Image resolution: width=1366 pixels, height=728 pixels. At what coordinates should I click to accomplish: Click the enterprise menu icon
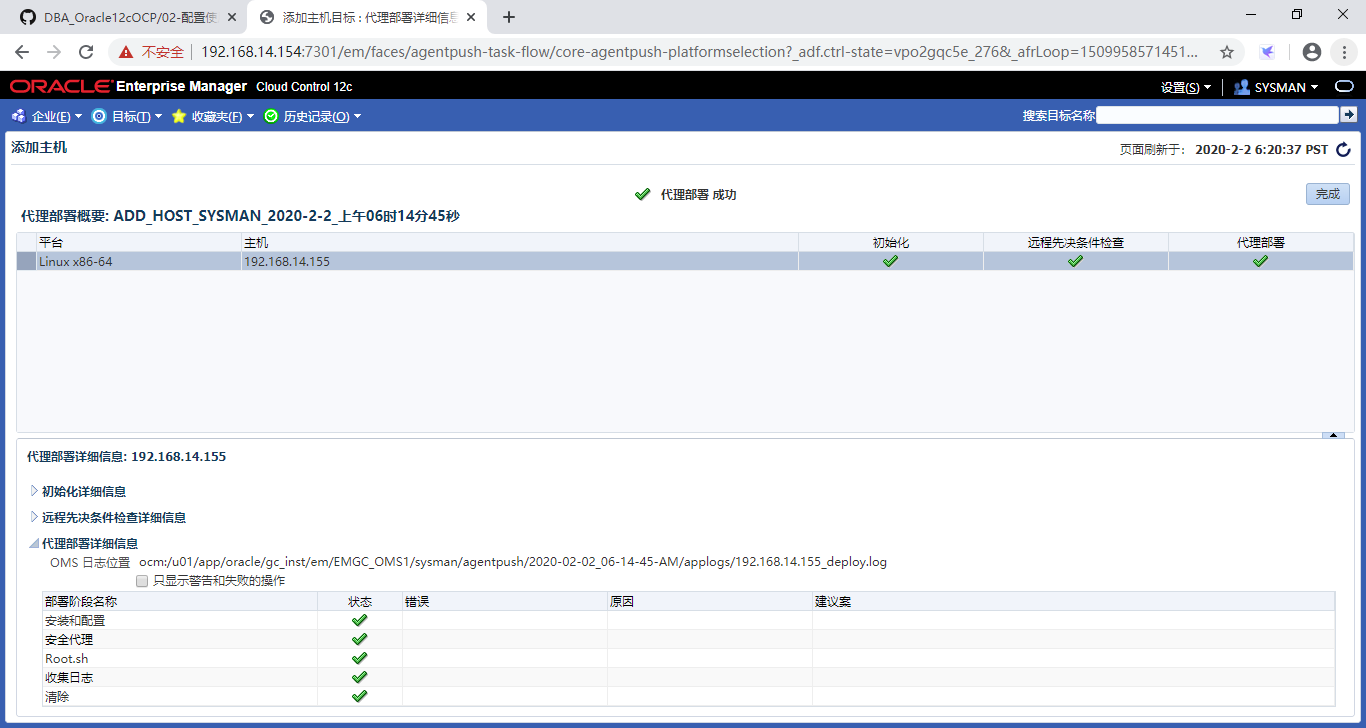pyautogui.click(x=18, y=116)
